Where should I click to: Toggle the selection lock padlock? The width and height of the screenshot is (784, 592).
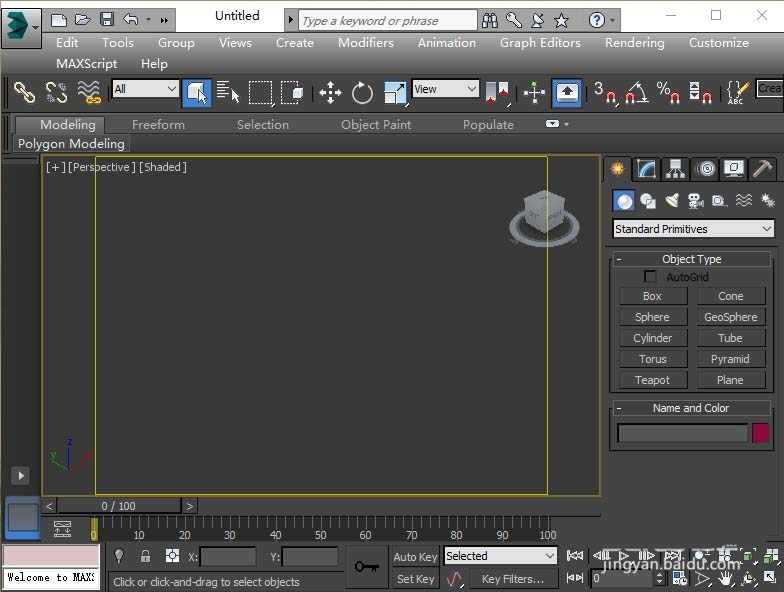pyautogui.click(x=145, y=557)
